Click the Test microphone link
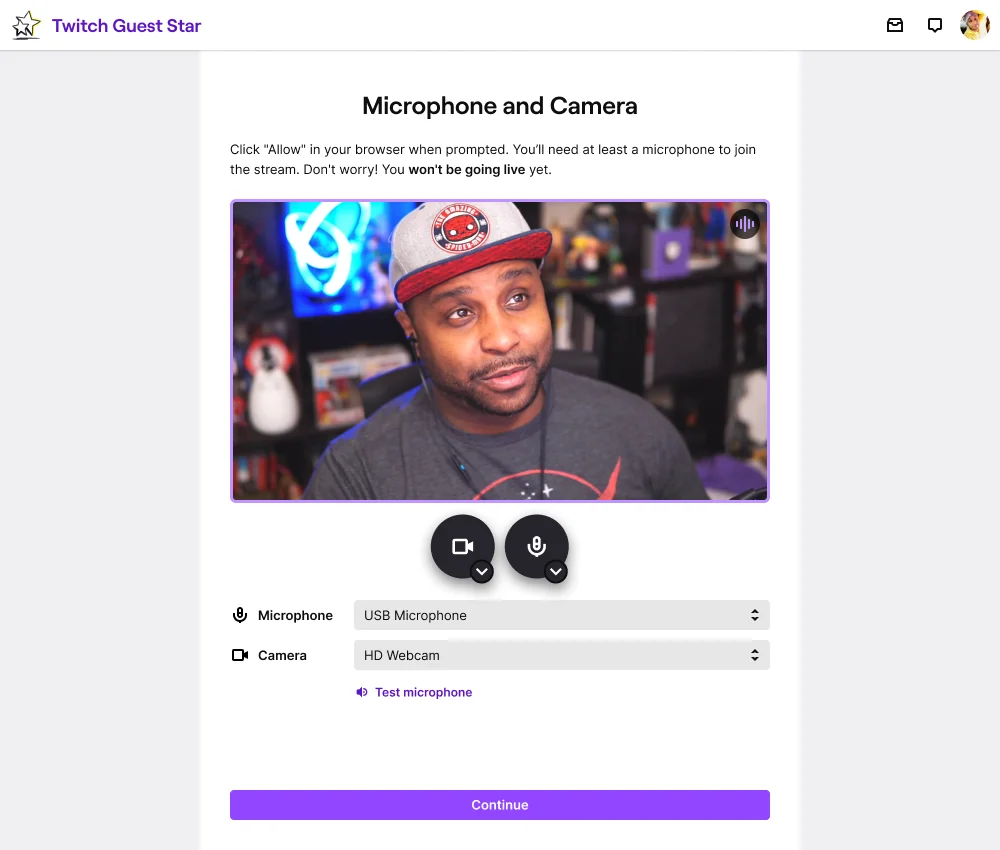 [x=423, y=692]
